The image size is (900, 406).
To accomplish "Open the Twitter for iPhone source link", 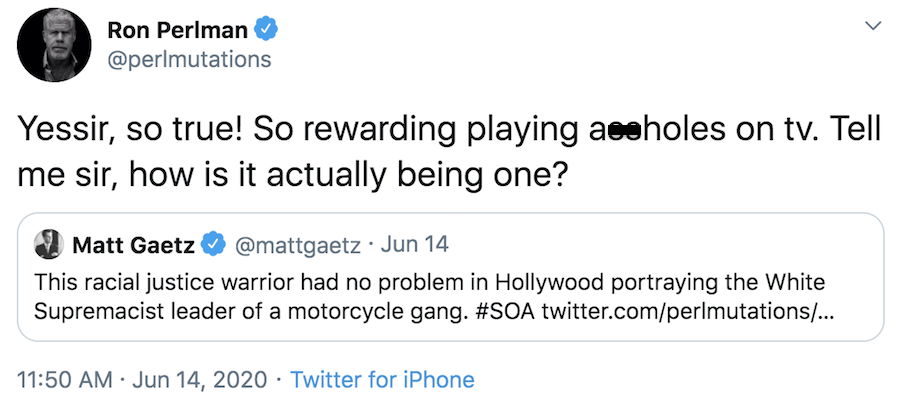I will pos(382,380).
